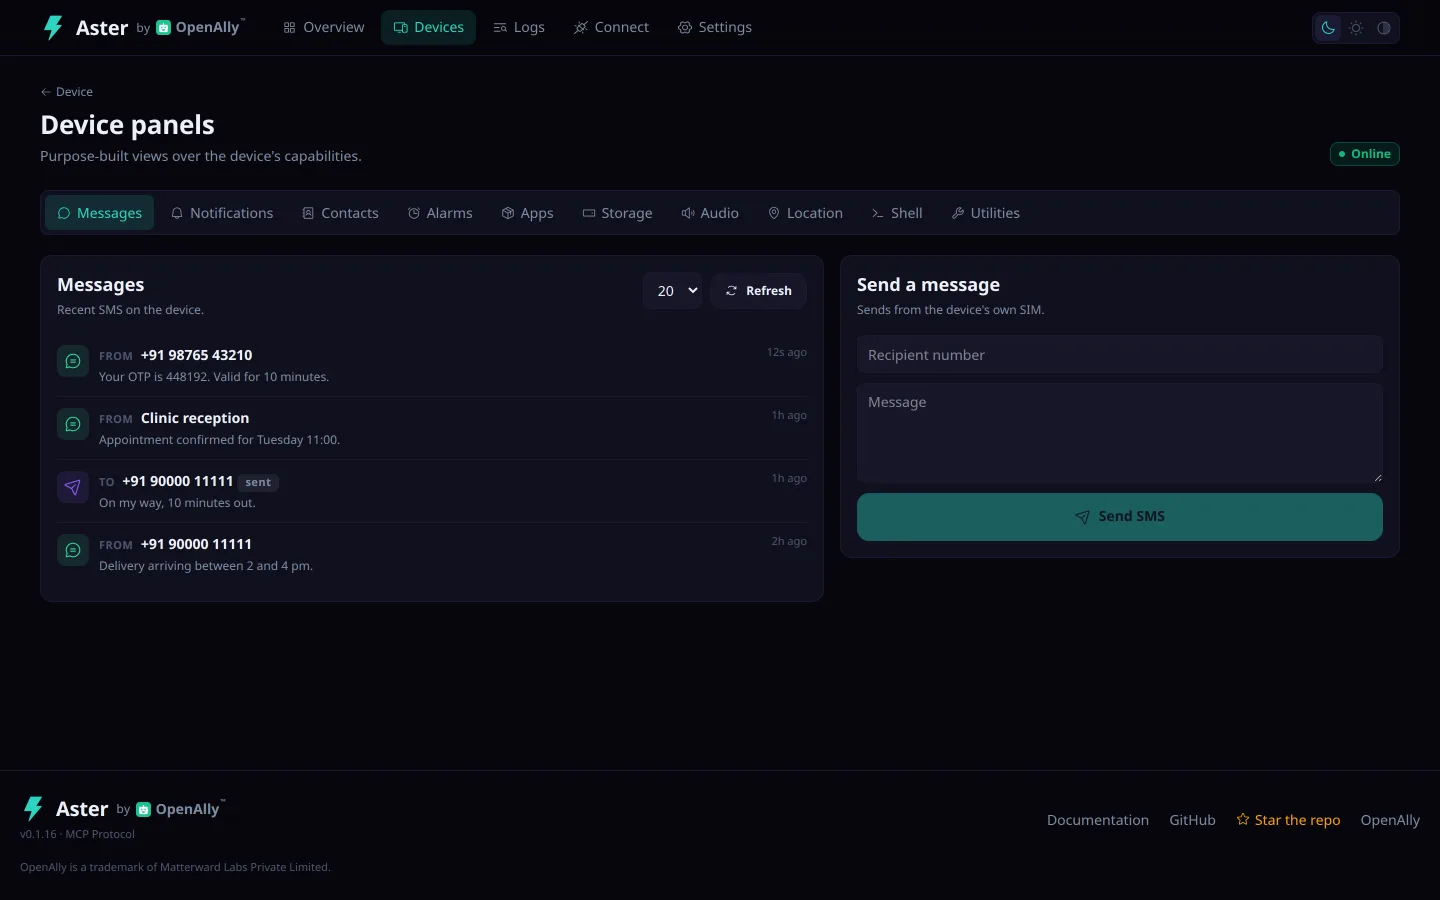
Task: Click the chat icon beside the OTP message
Action: [x=73, y=361]
